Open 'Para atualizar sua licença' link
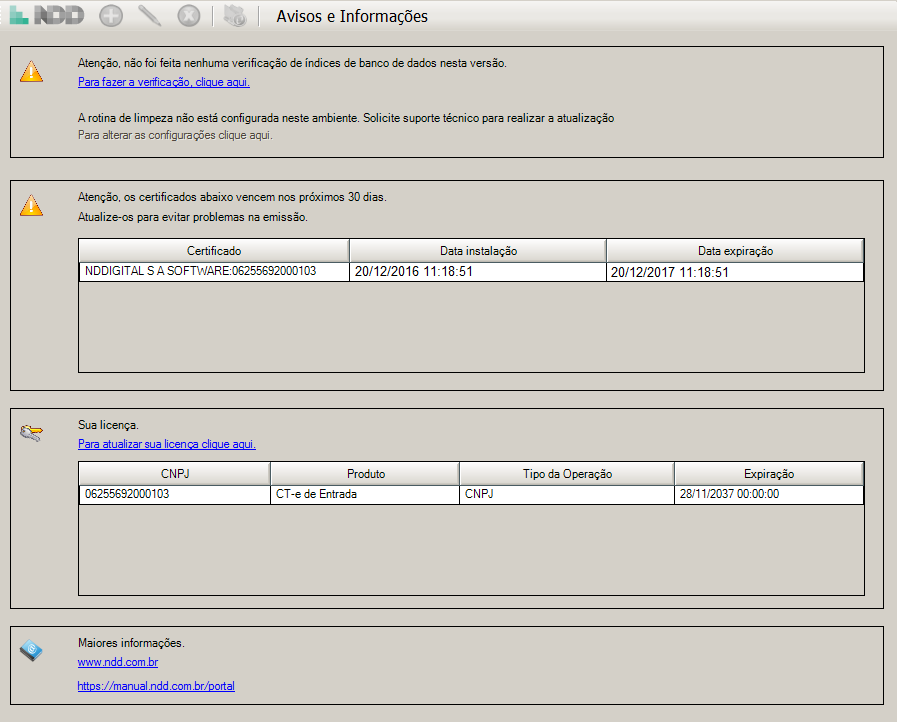This screenshot has height=722, width=897. pos(166,443)
